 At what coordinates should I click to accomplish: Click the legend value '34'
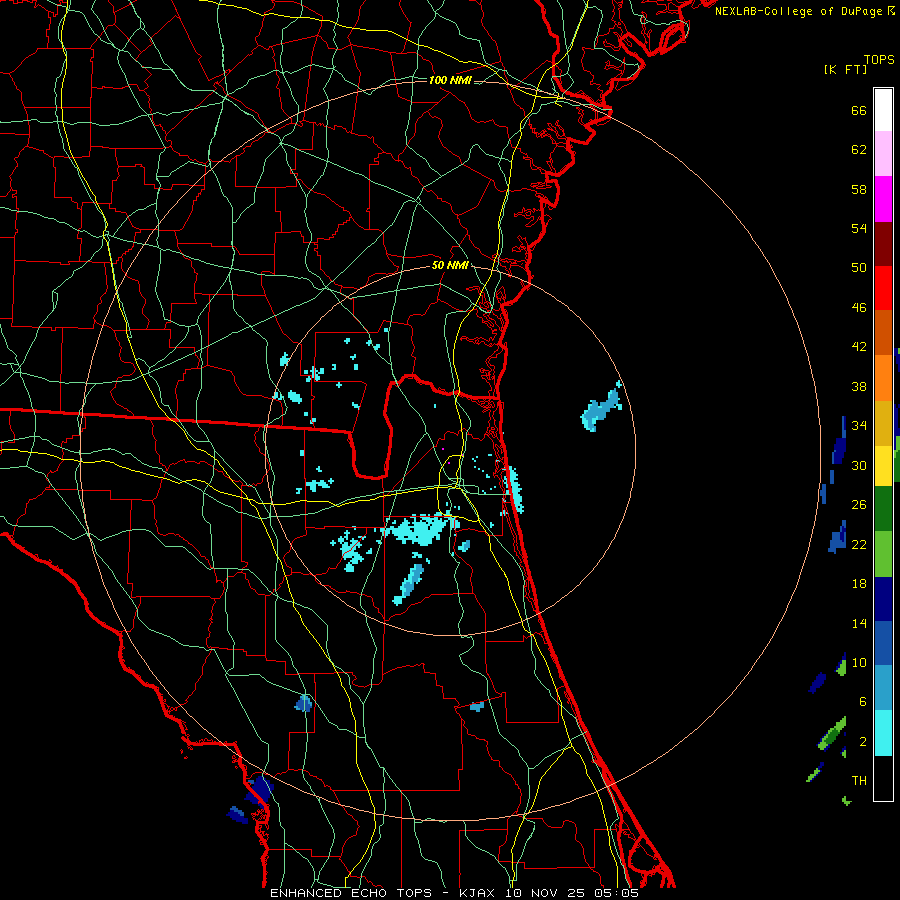(x=859, y=426)
